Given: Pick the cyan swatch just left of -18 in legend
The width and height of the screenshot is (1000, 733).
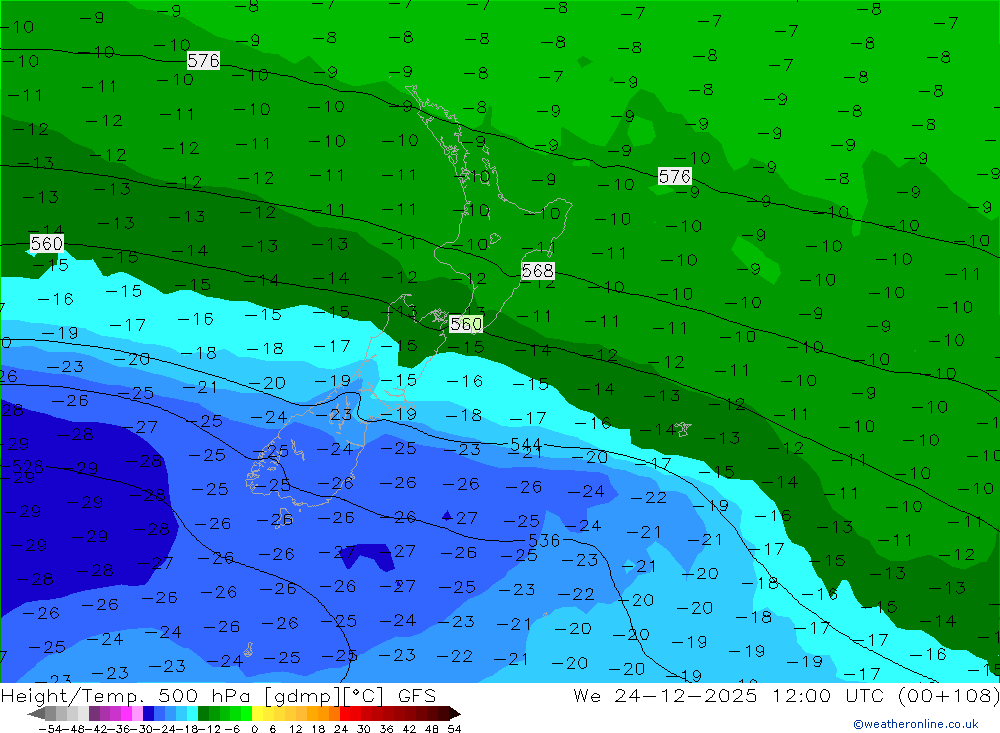Looking at the screenshot, I should tap(192, 714).
